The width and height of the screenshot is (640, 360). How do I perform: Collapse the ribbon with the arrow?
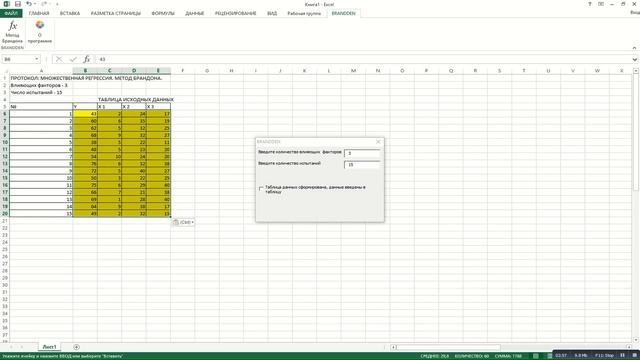(634, 48)
